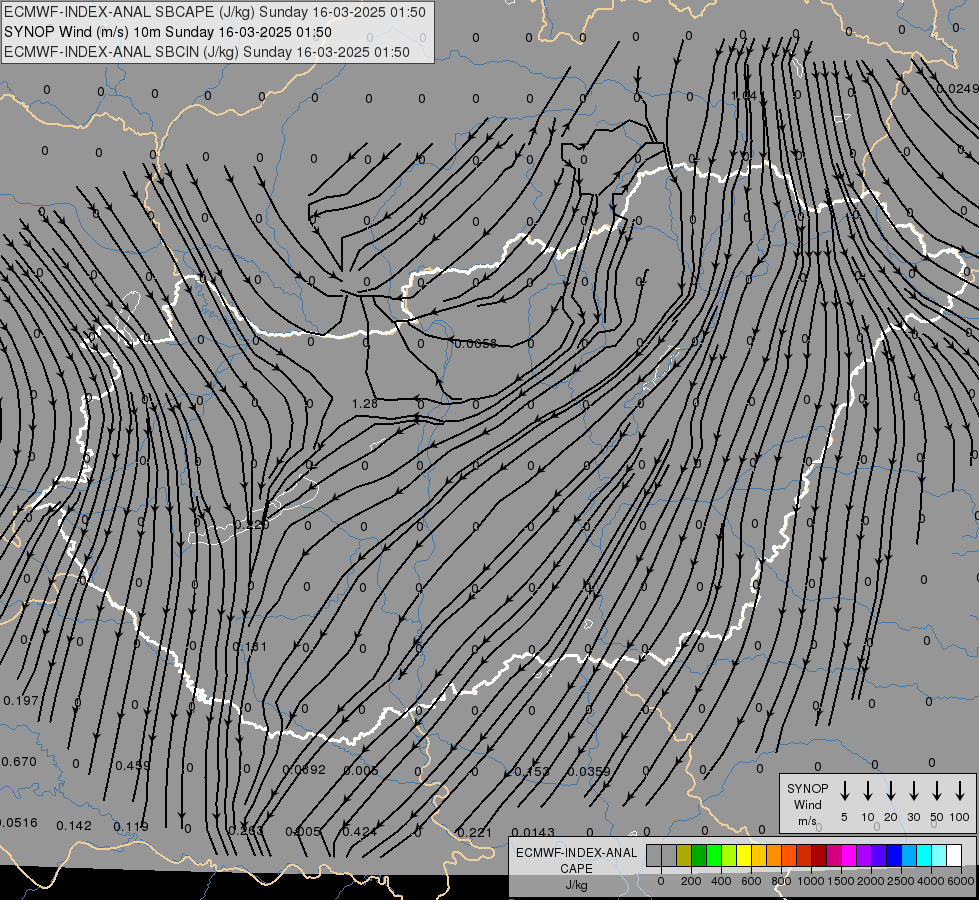979x900 pixels.
Task: Click the map value 0.0143
Action: pos(533,832)
